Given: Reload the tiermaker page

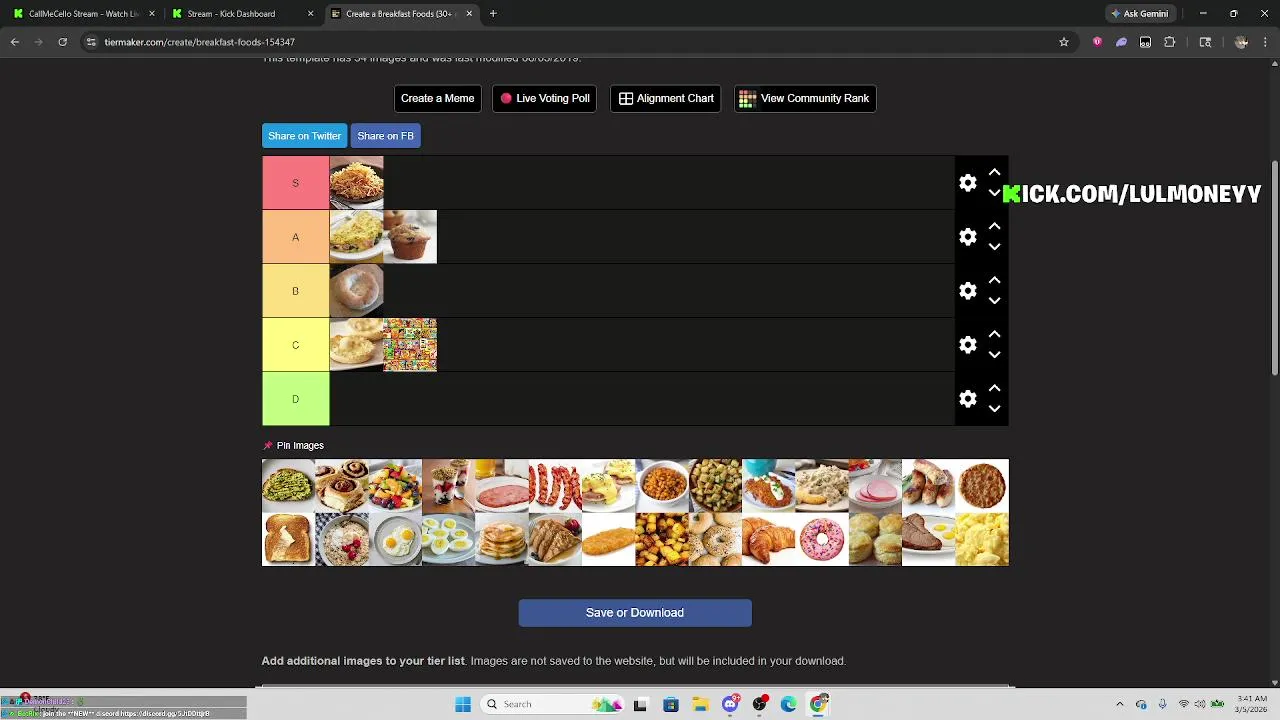Looking at the screenshot, I should [63, 42].
